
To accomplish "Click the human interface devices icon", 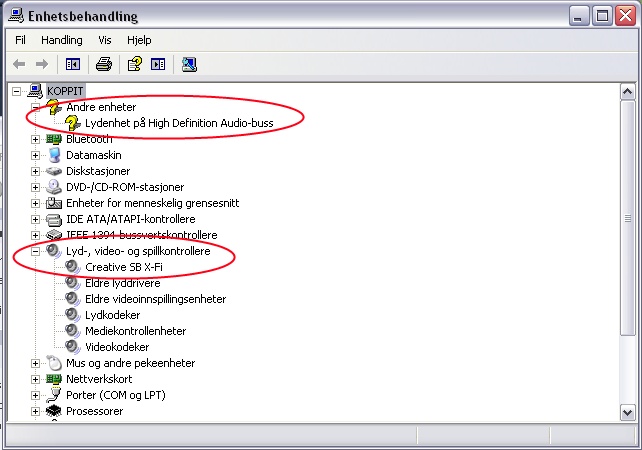I will pos(54,203).
